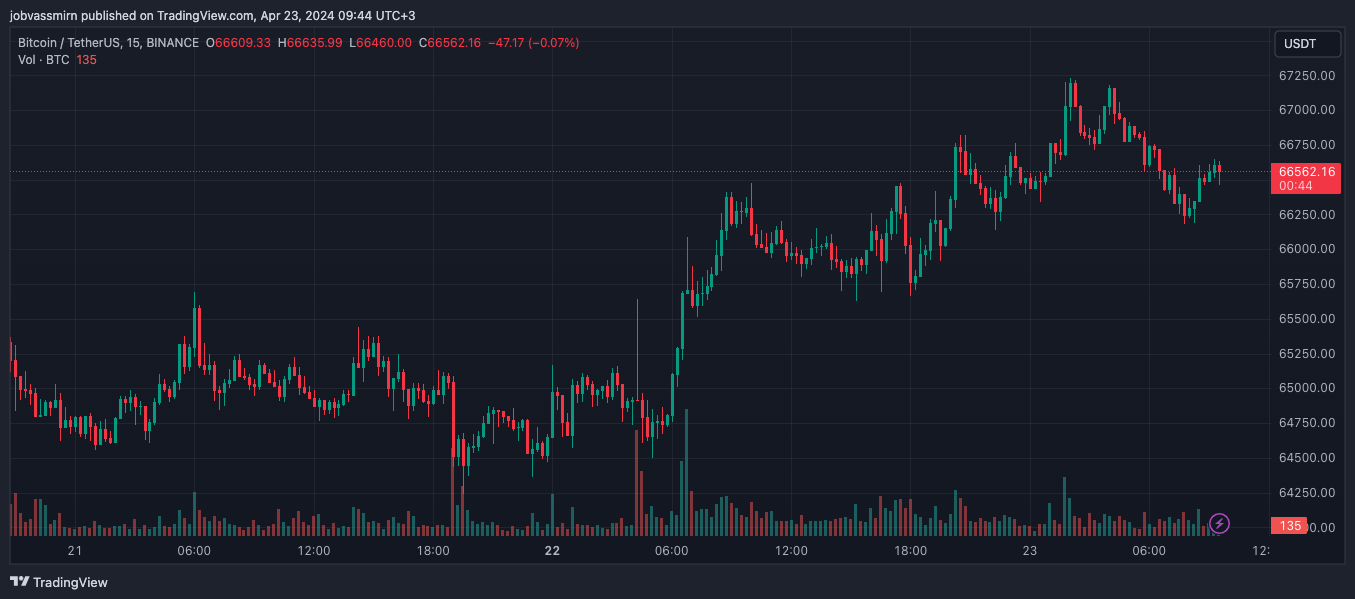Viewport: 1355px width, 599px height.
Task: Click the close price value C66562.16
Action: tap(450, 43)
